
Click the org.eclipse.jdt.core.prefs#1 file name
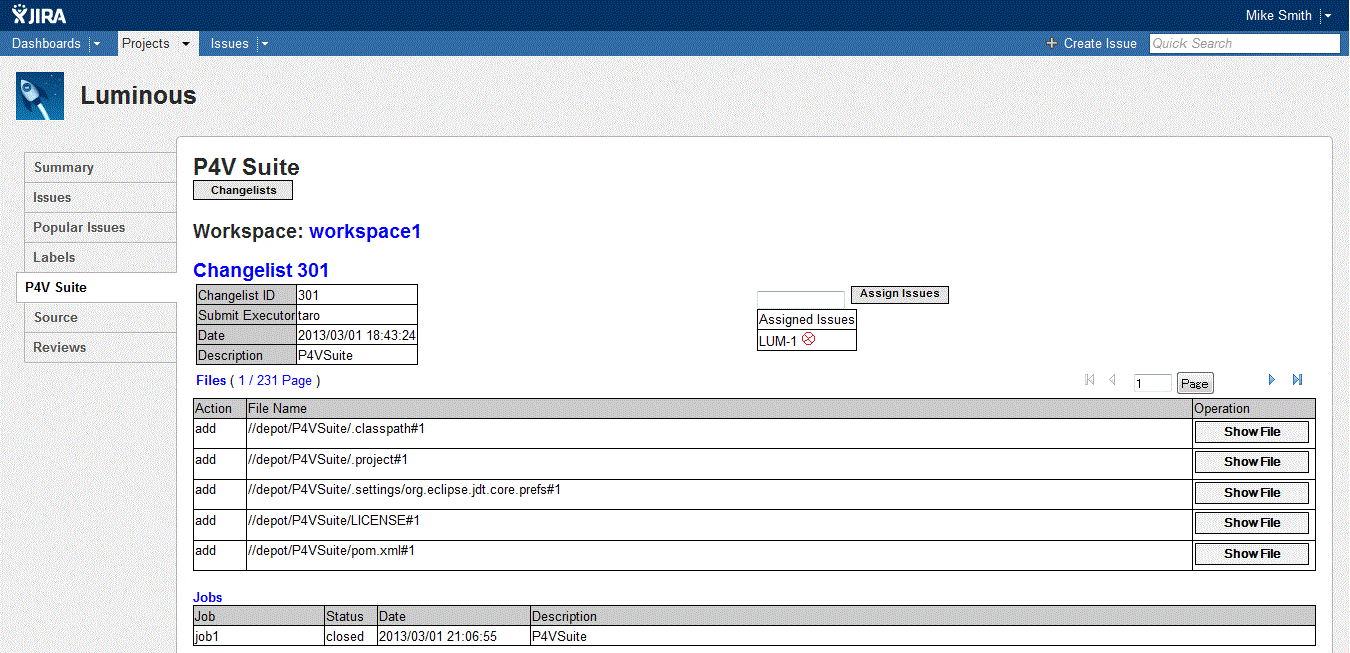point(404,489)
